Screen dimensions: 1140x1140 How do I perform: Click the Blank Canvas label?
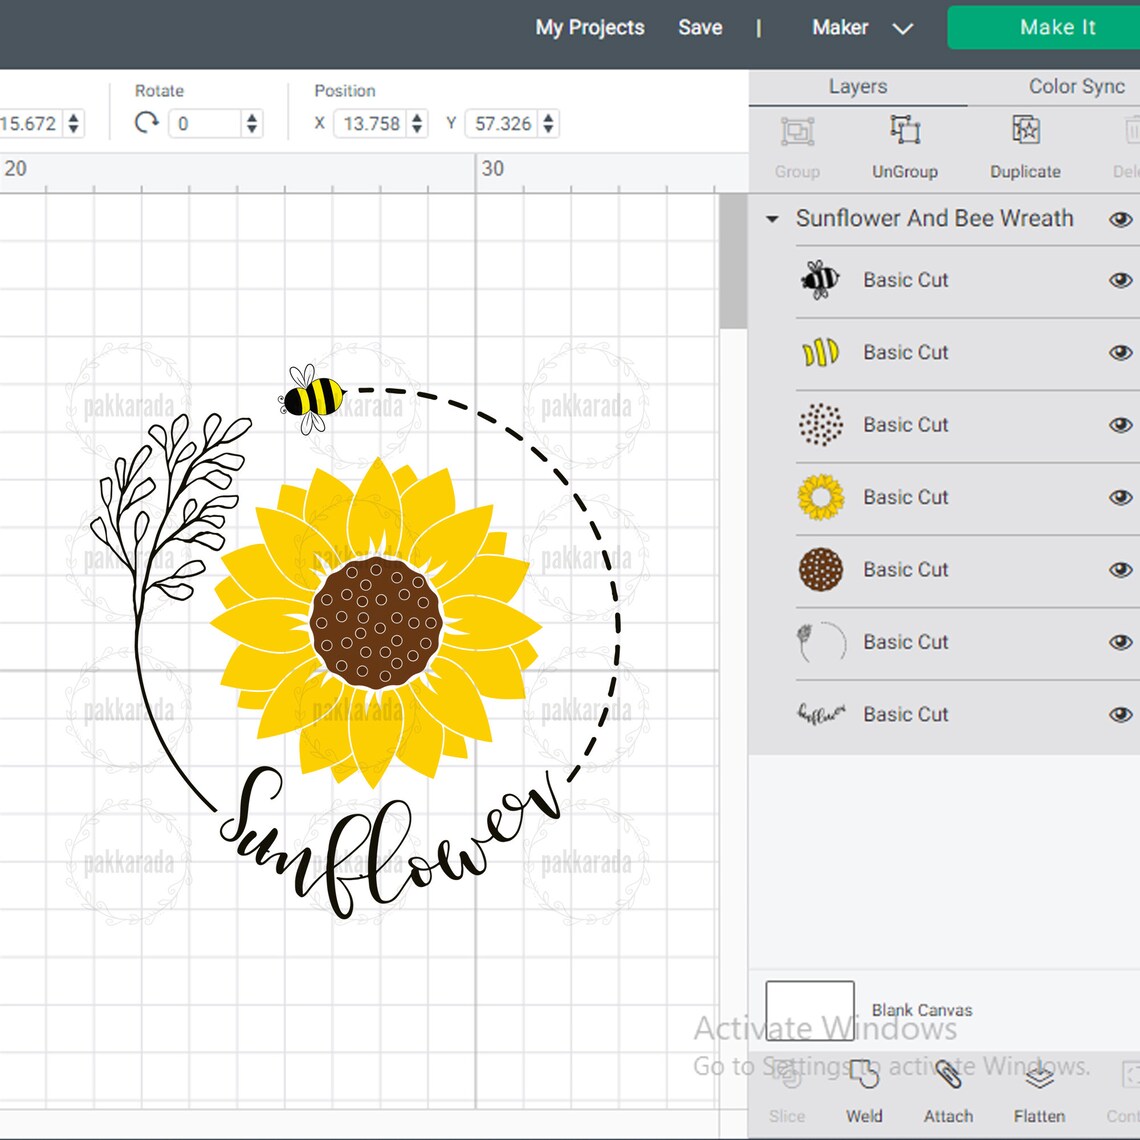pyautogui.click(x=922, y=1010)
